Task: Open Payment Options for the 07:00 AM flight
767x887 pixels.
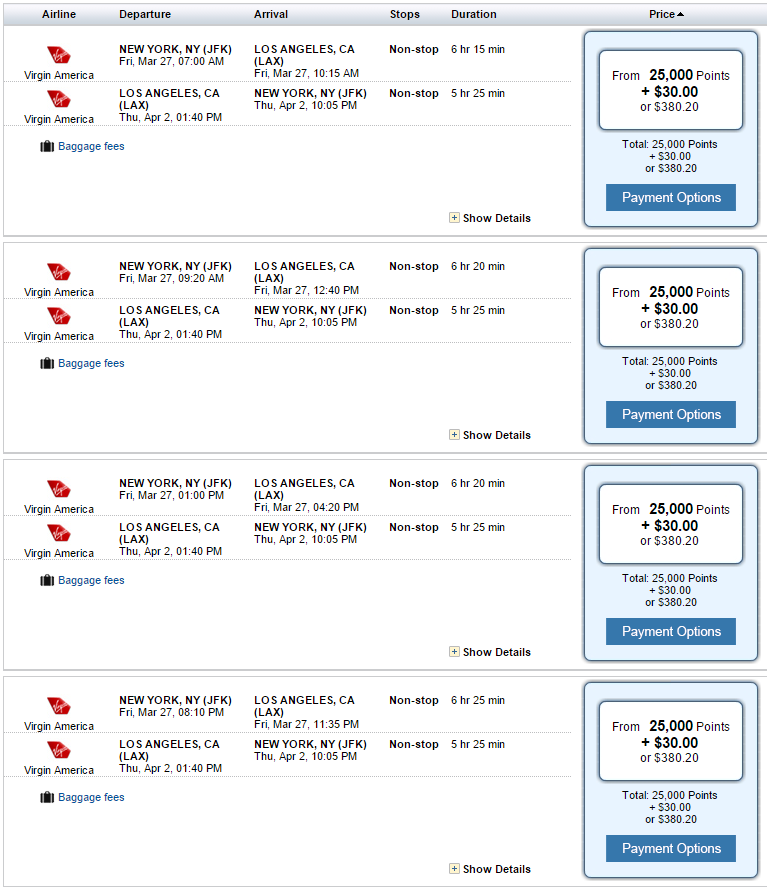Action: [x=671, y=197]
